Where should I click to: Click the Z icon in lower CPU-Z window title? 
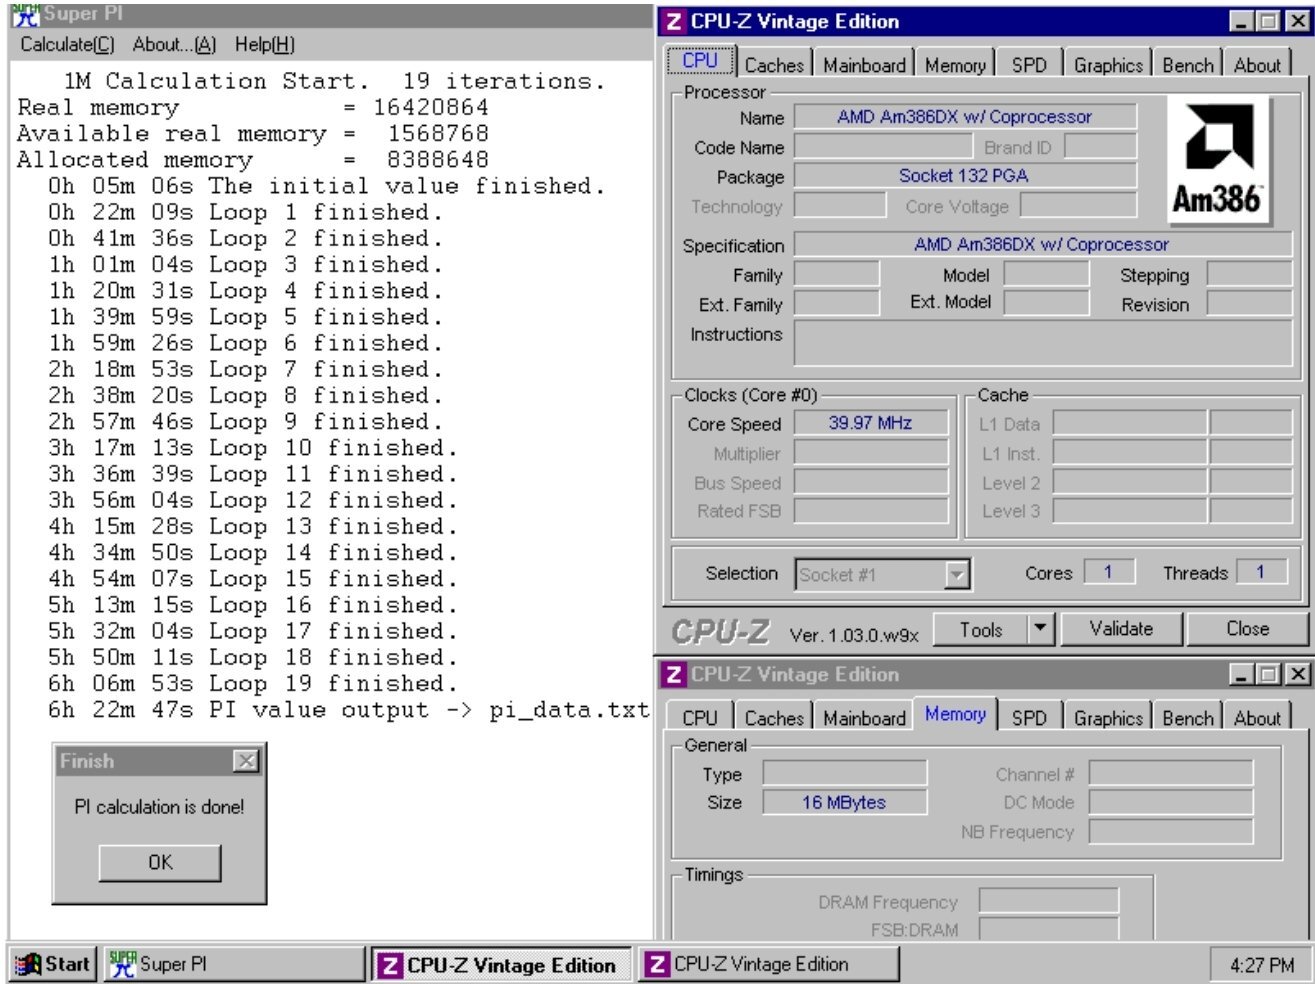click(675, 674)
